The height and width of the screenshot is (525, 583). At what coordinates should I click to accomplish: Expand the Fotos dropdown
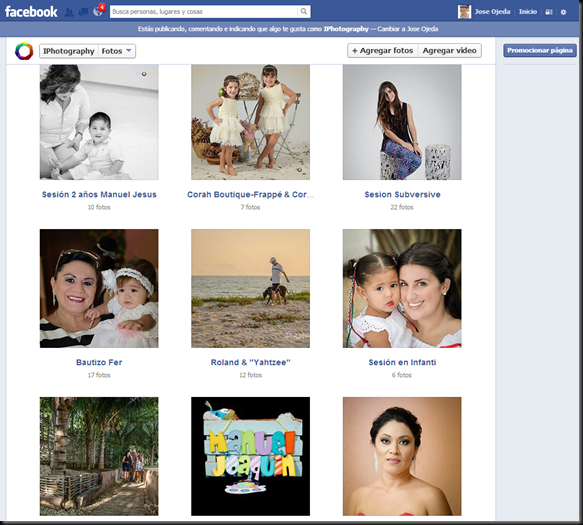pyautogui.click(x=117, y=51)
